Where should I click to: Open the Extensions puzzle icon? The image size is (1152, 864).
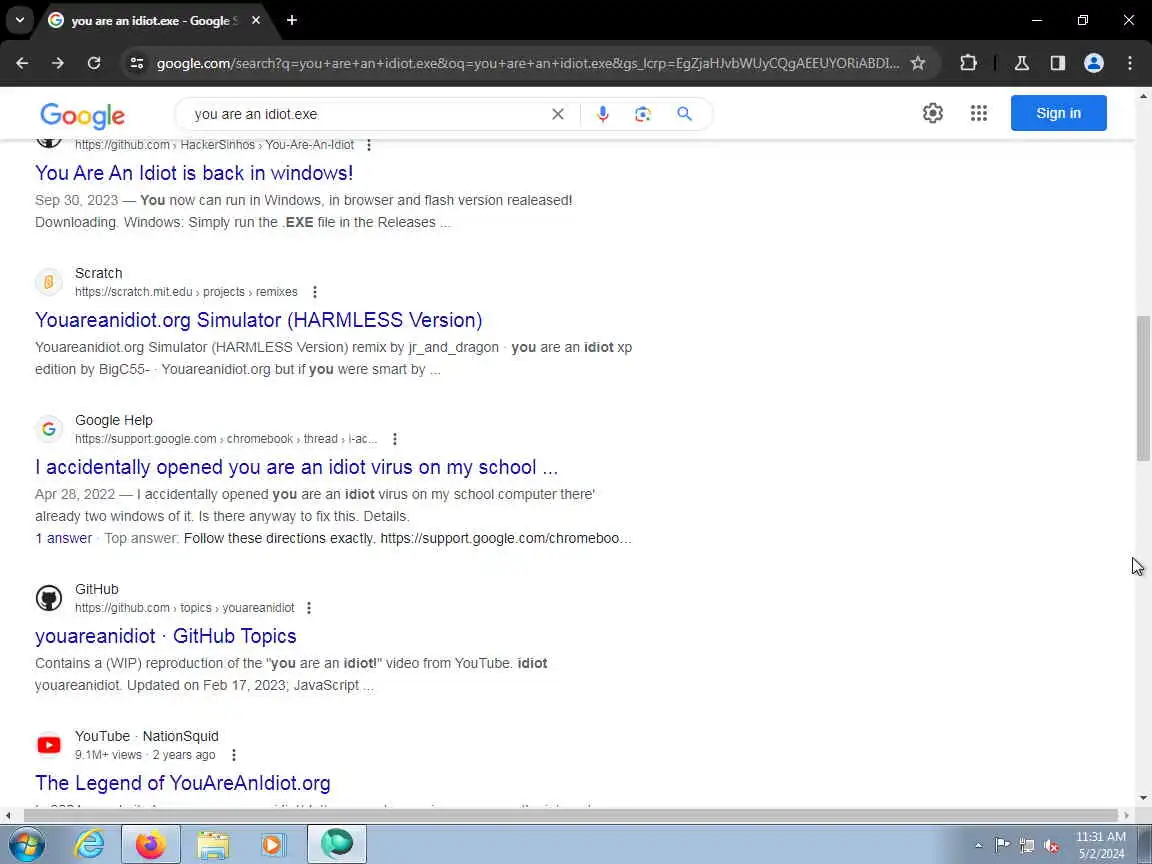(968, 63)
